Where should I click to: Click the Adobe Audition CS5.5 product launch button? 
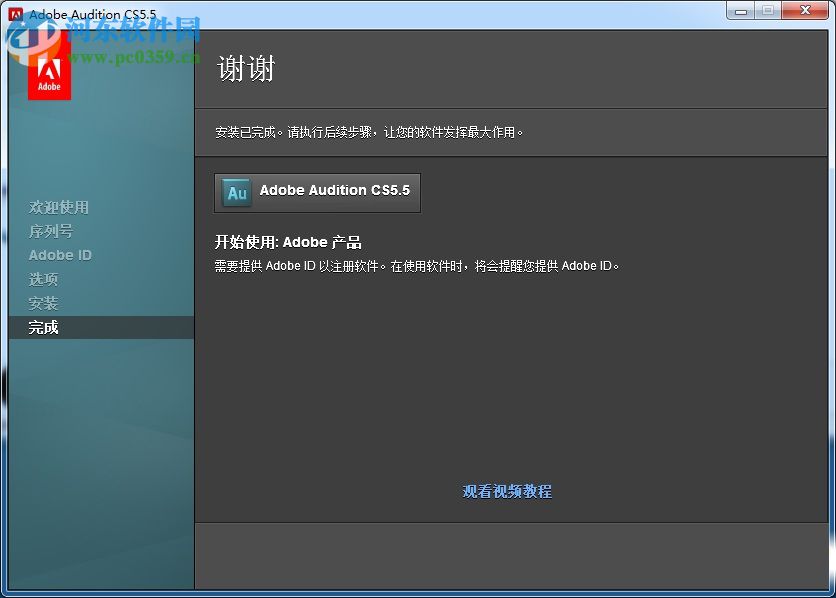click(317, 191)
